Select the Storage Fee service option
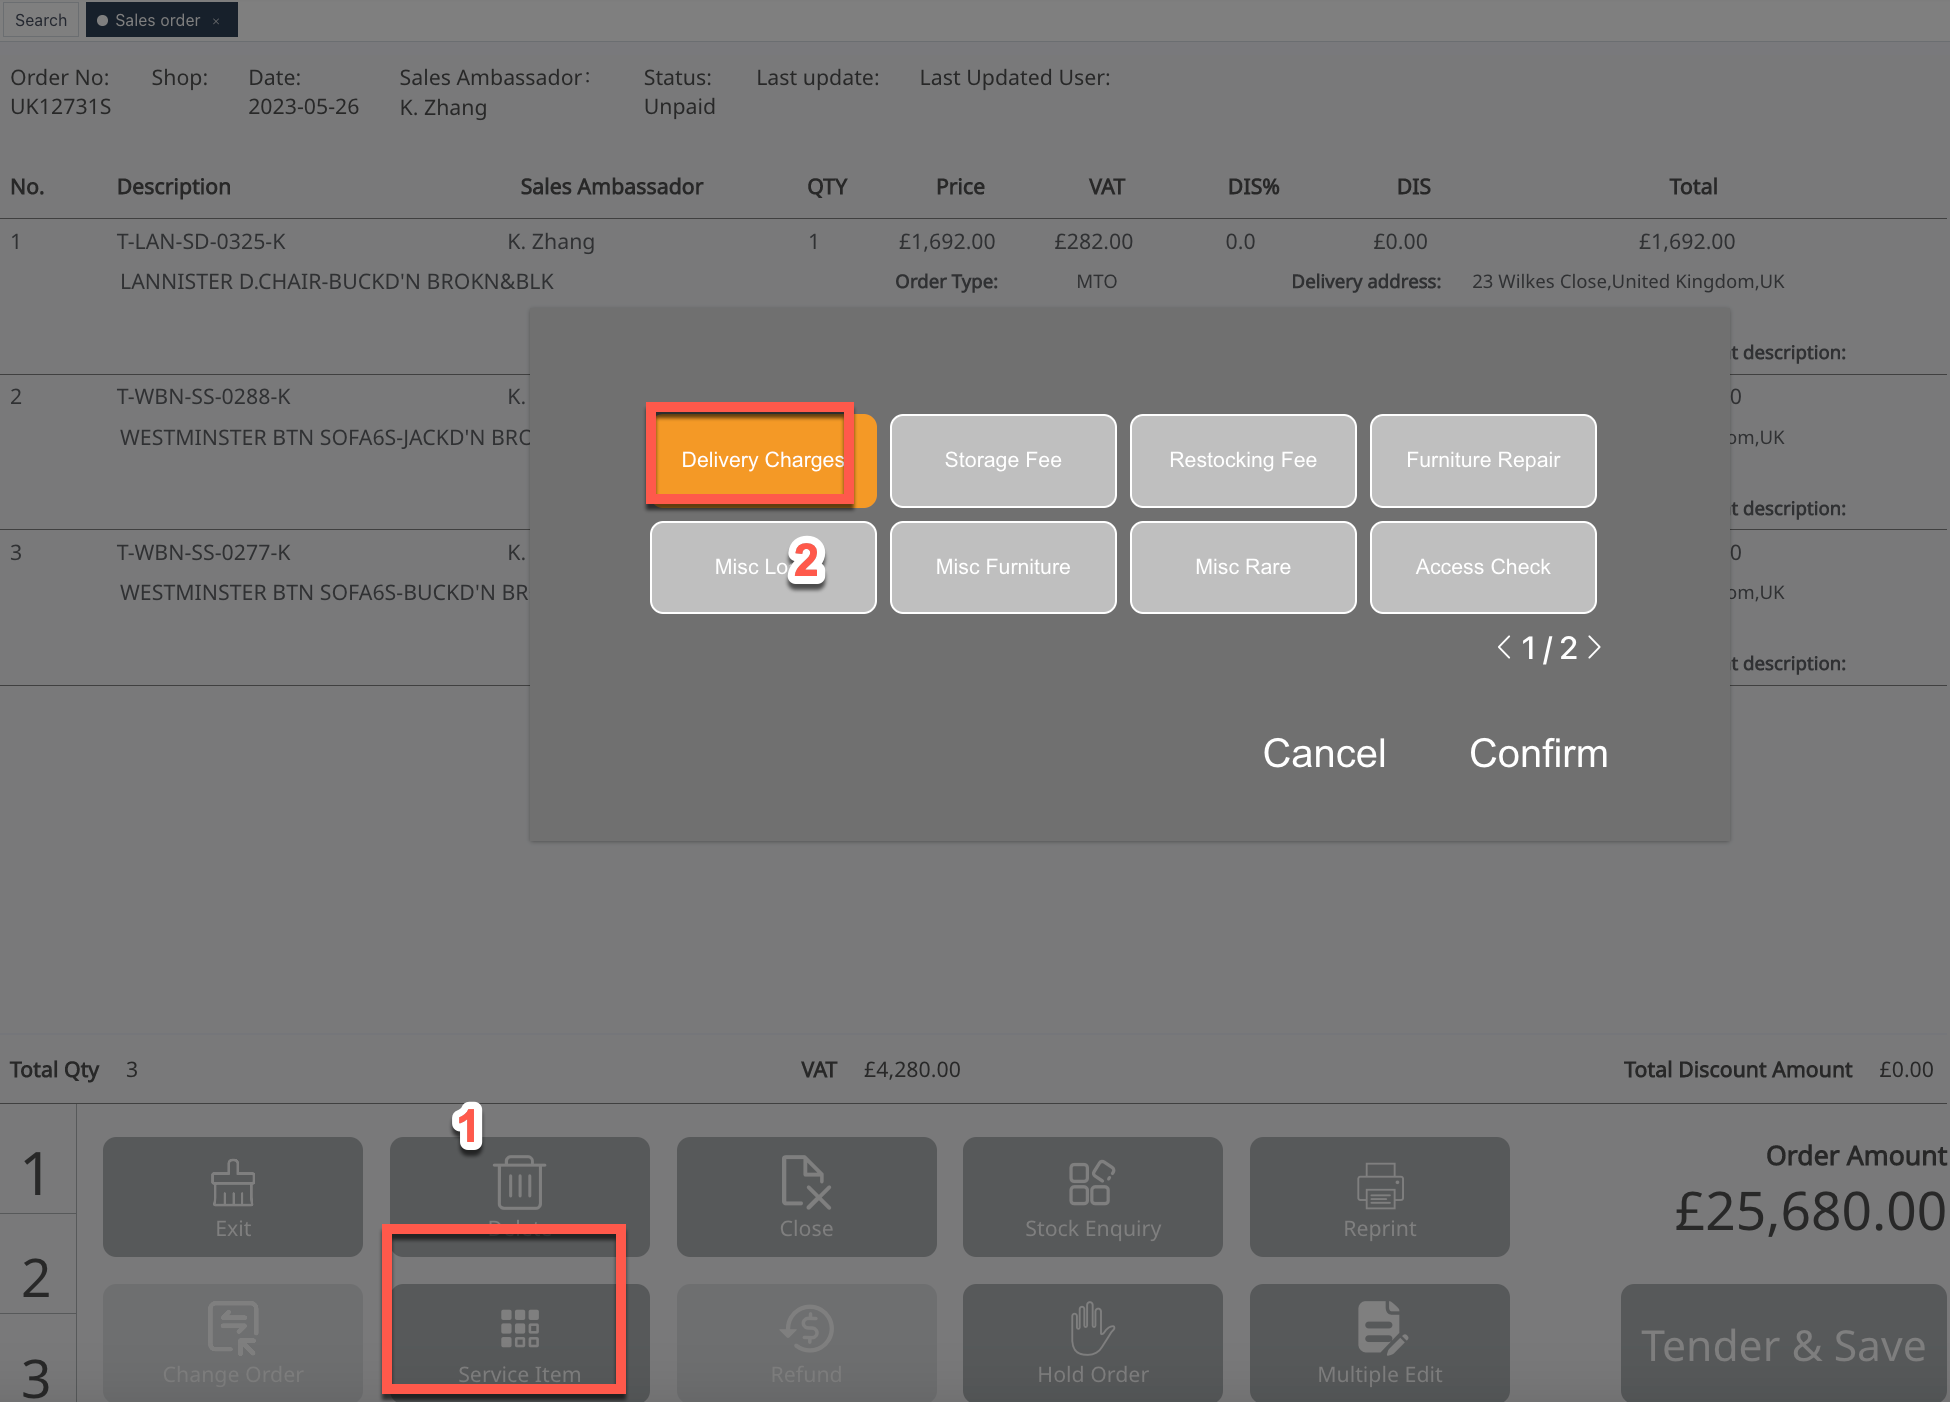 click(x=1003, y=460)
